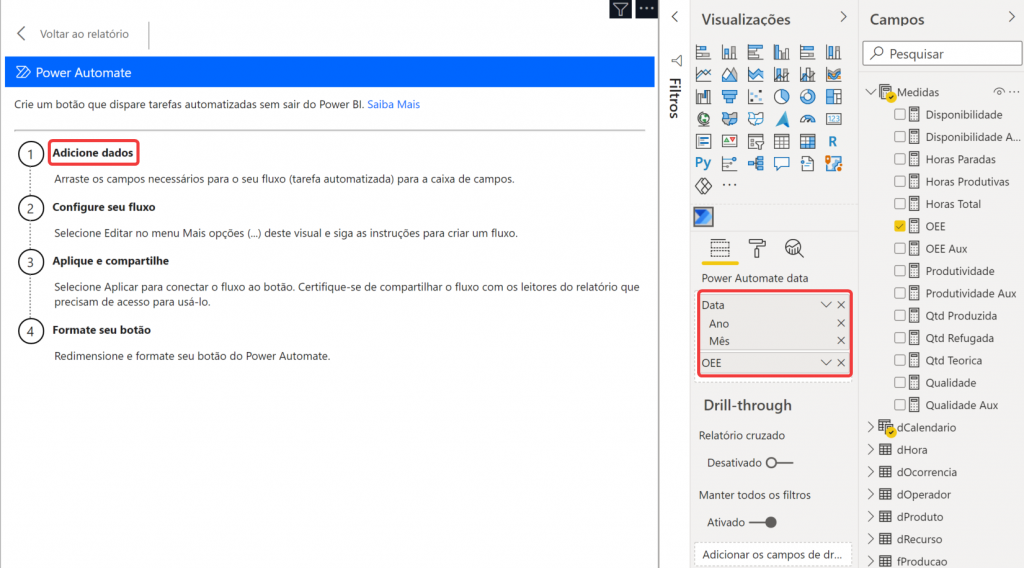Choose the Python visual icon
Screen dimensions: 1024x568
[703, 163]
